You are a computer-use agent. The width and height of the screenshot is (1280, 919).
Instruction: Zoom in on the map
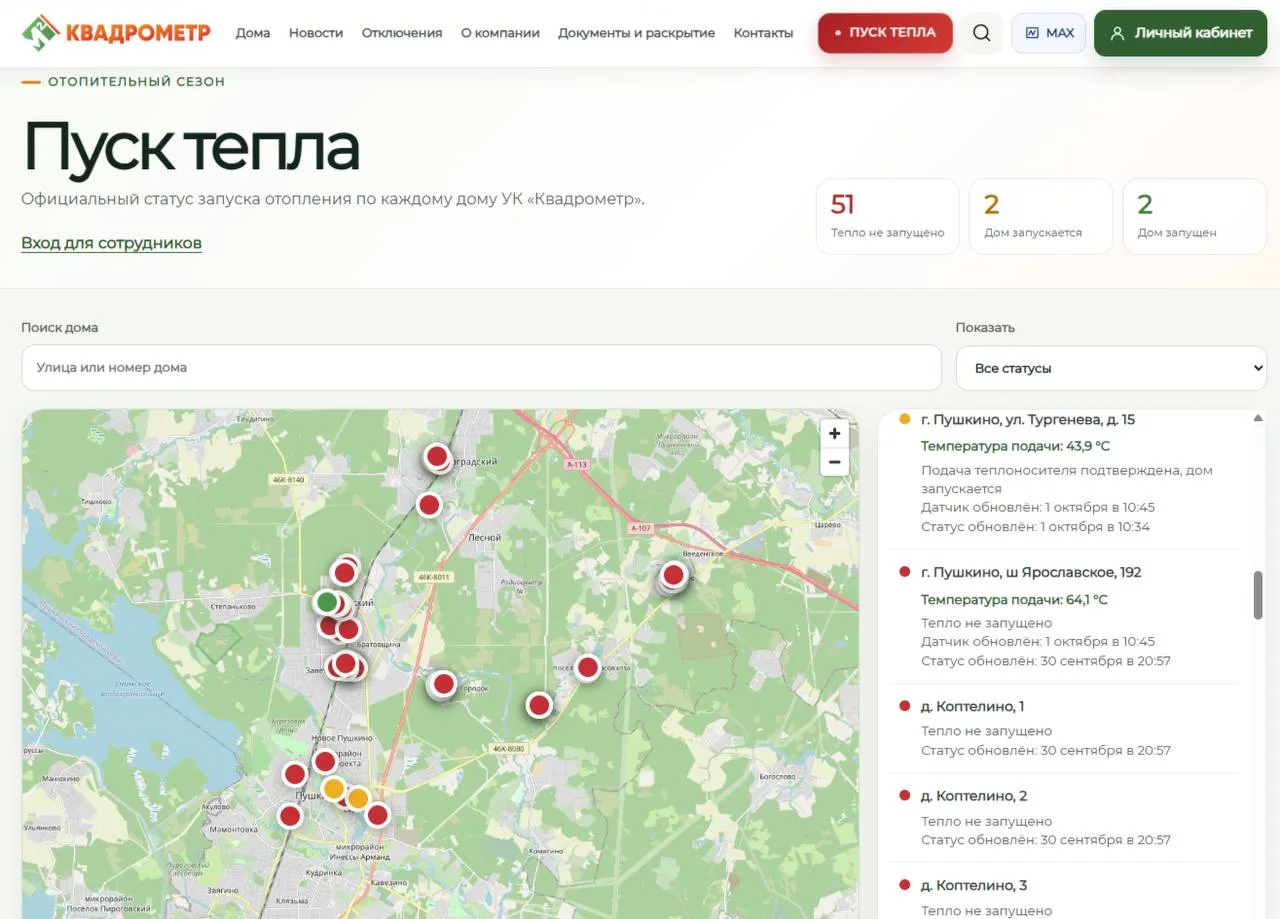point(834,434)
